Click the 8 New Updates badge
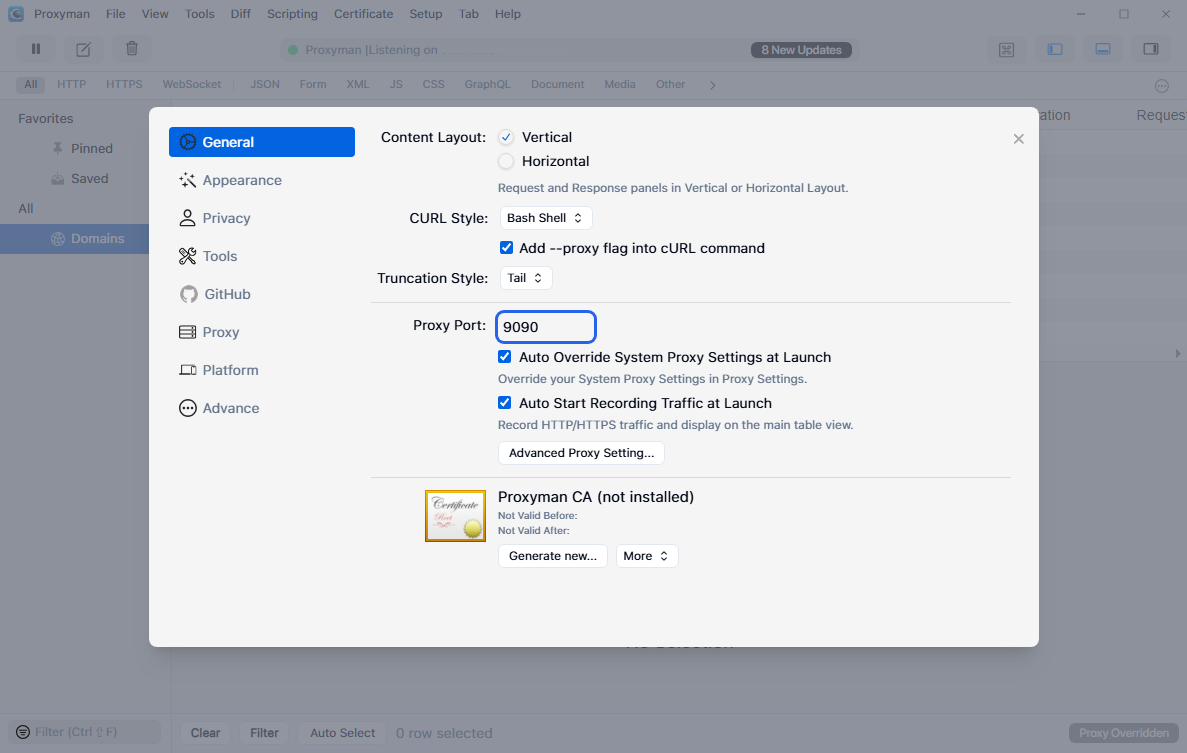Screen dimensions: 1187x753 (x=801, y=50)
